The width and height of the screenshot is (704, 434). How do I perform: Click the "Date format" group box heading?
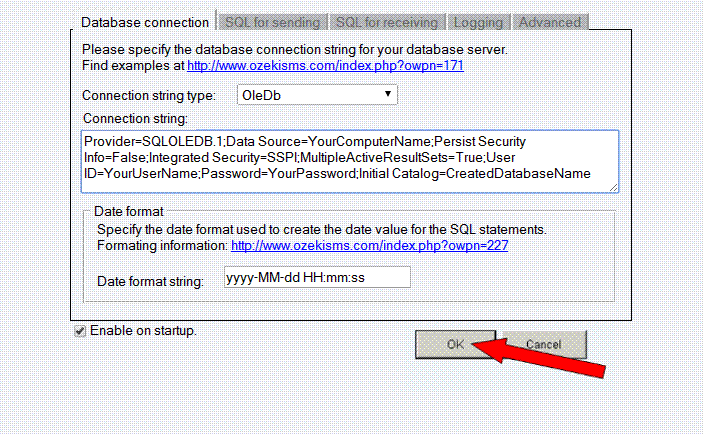coord(129,211)
